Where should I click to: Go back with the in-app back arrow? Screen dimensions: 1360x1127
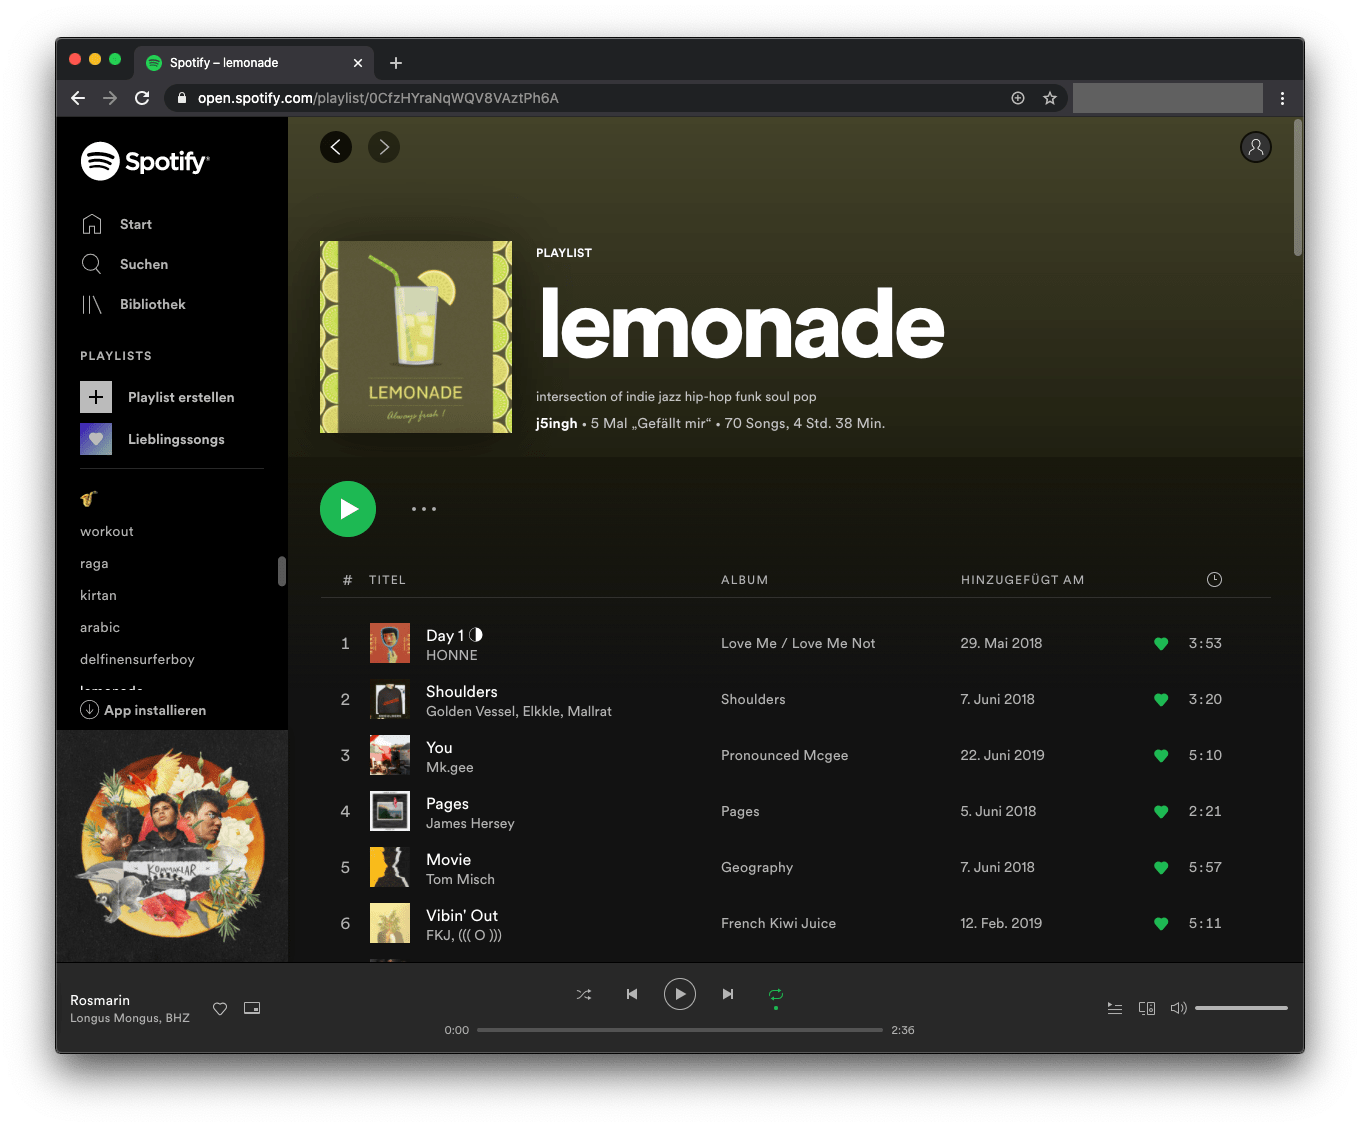click(336, 147)
